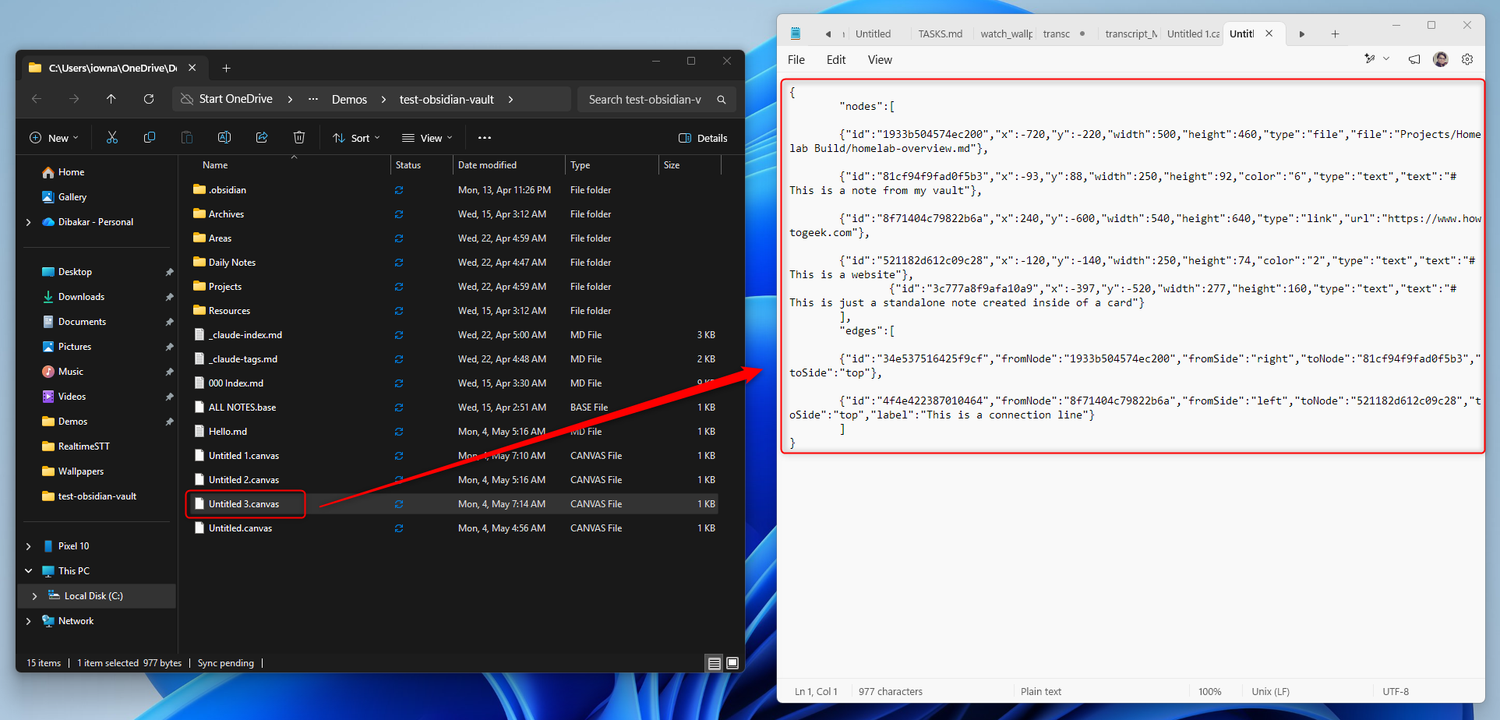Screen dimensions: 1500x720
Task: Sort files by the Name column header
Action: pos(215,165)
